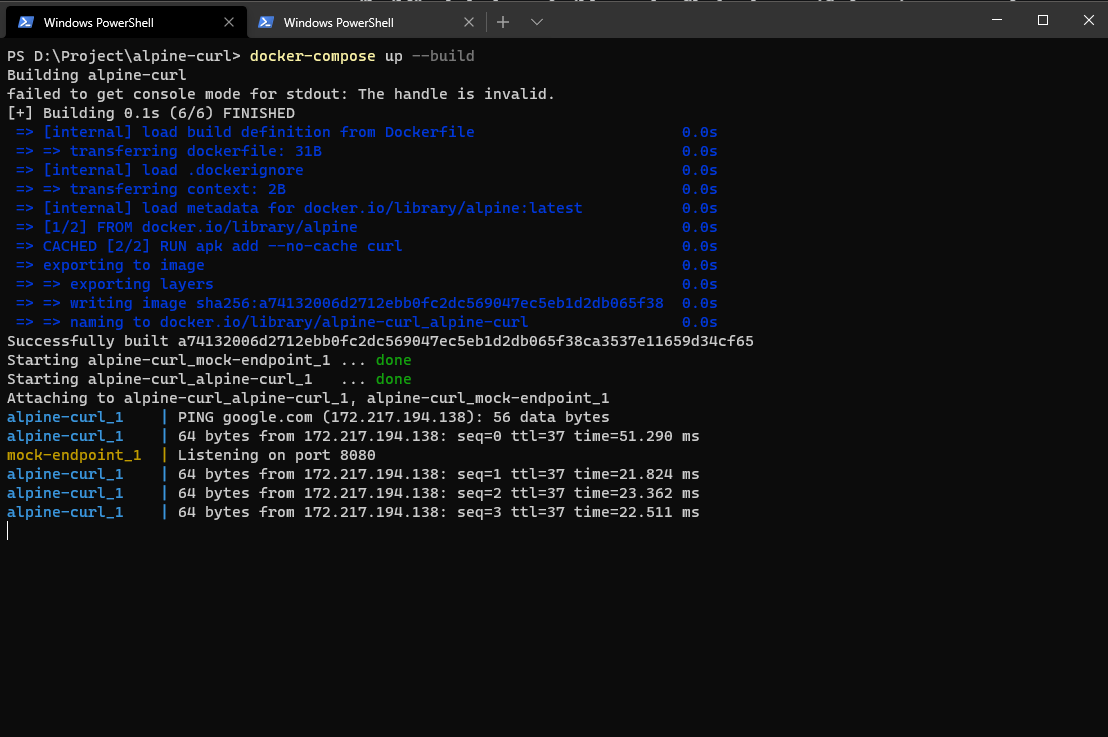Click the 'Building alpine-curl' line

(x=97, y=75)
